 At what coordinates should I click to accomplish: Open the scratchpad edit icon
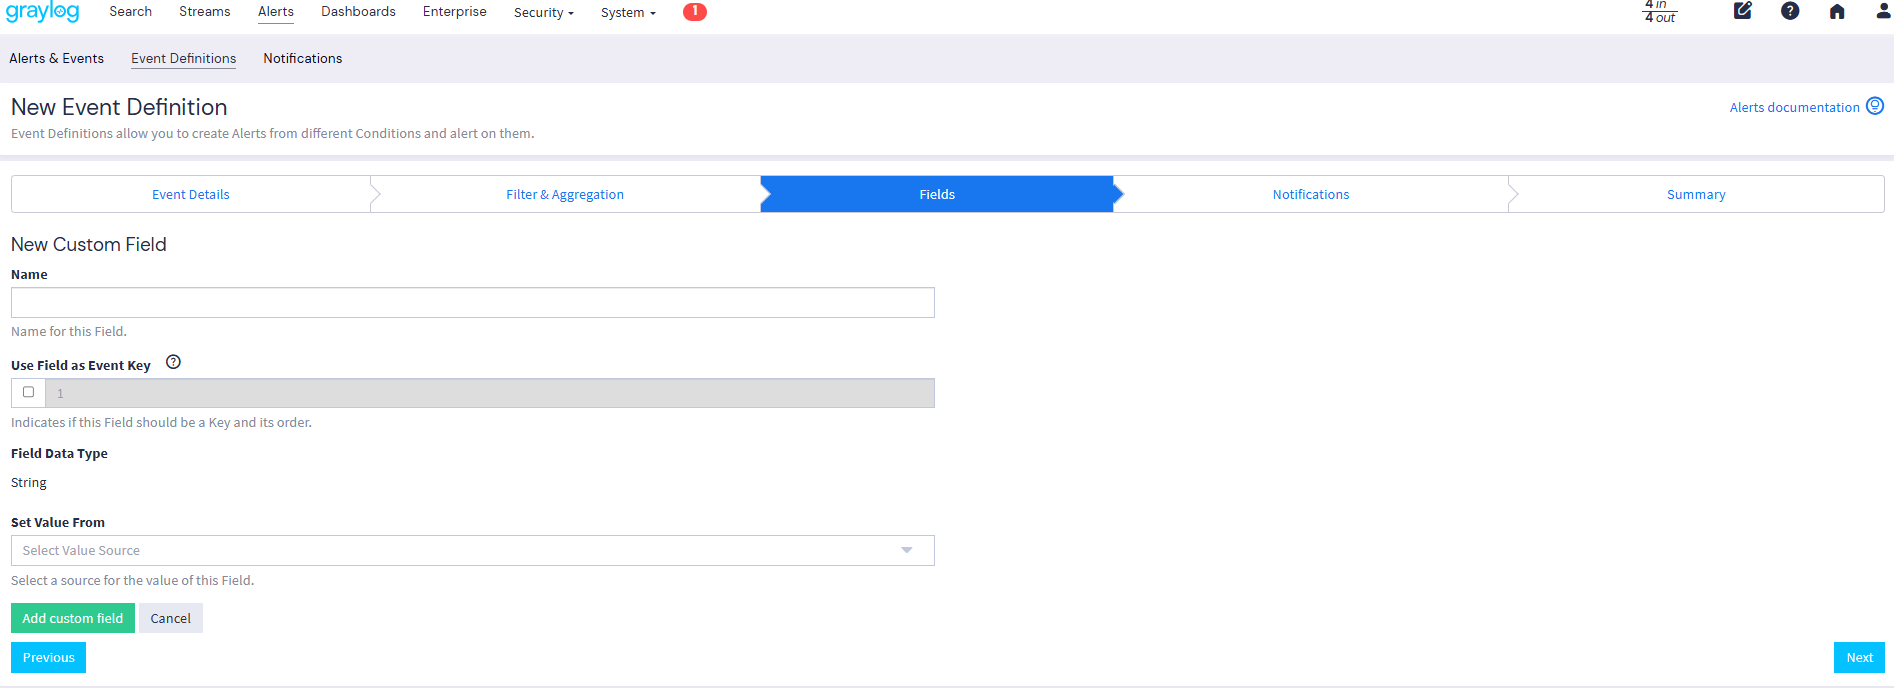point(1743,11)
